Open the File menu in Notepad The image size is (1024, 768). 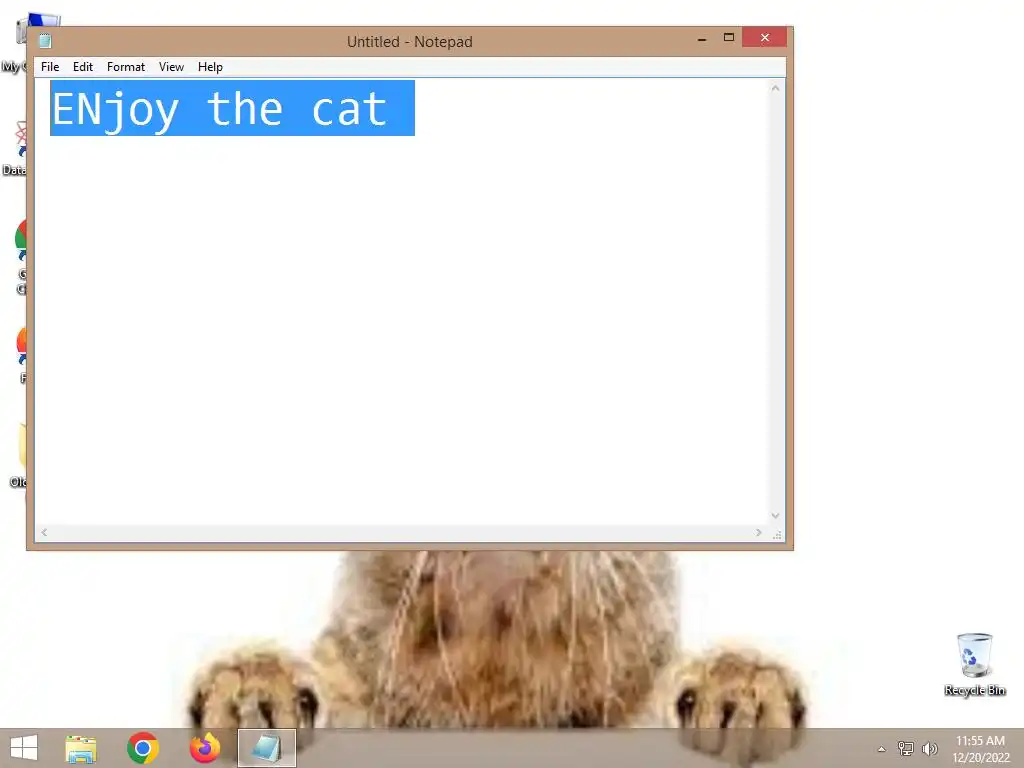point(50,67)
